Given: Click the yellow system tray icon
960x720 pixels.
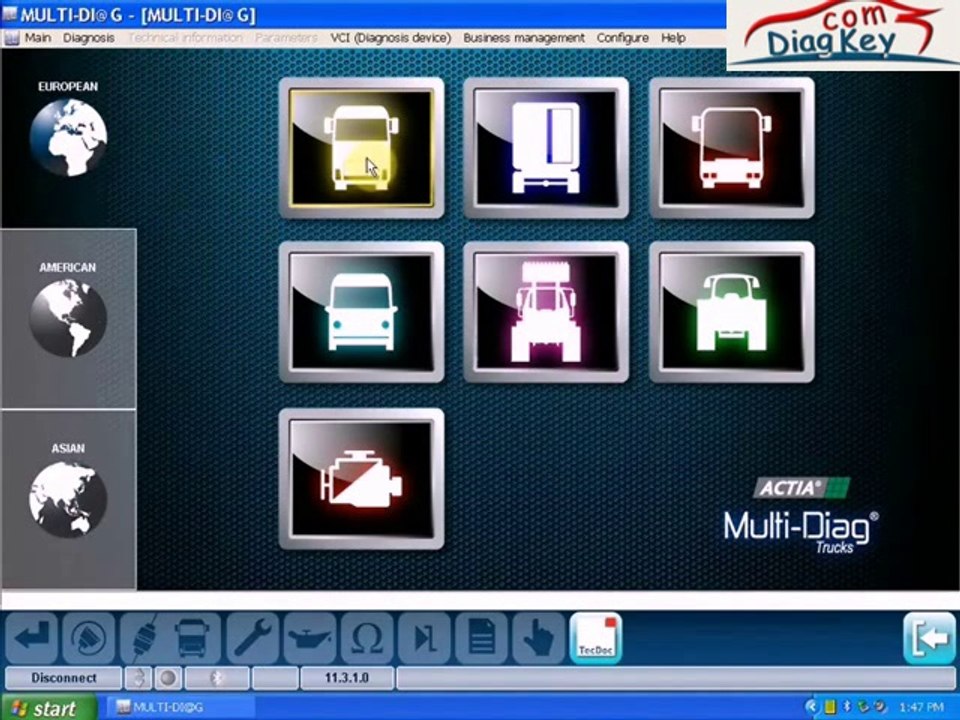Looking at the screenshot, I should tap(830, 708).
